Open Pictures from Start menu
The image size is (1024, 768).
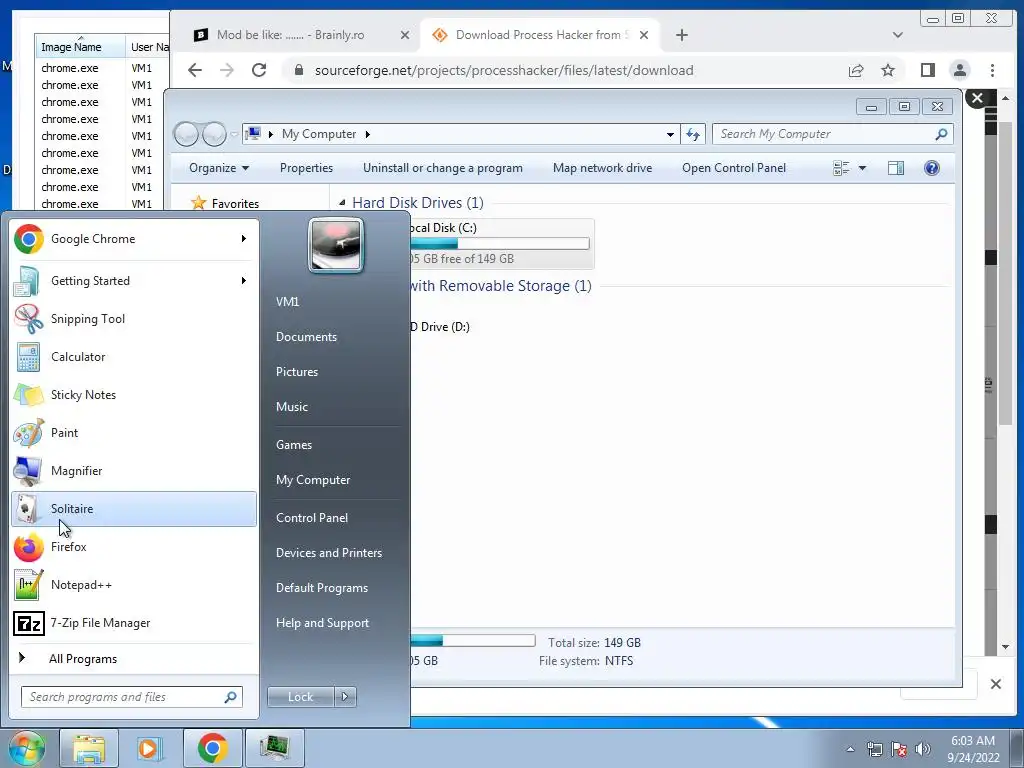tap(296, 372)
